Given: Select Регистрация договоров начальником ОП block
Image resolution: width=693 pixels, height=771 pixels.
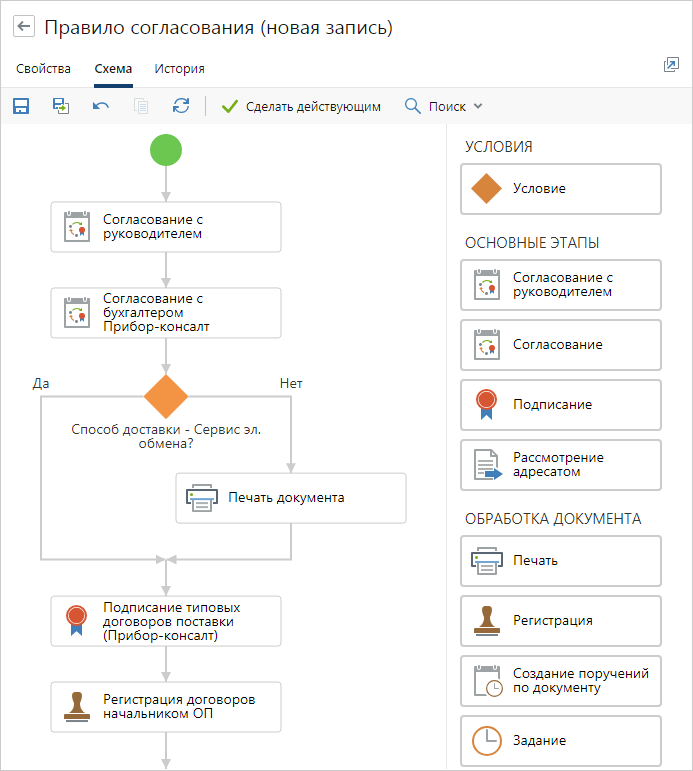Looking at the screenshot, I should [166, 706].
